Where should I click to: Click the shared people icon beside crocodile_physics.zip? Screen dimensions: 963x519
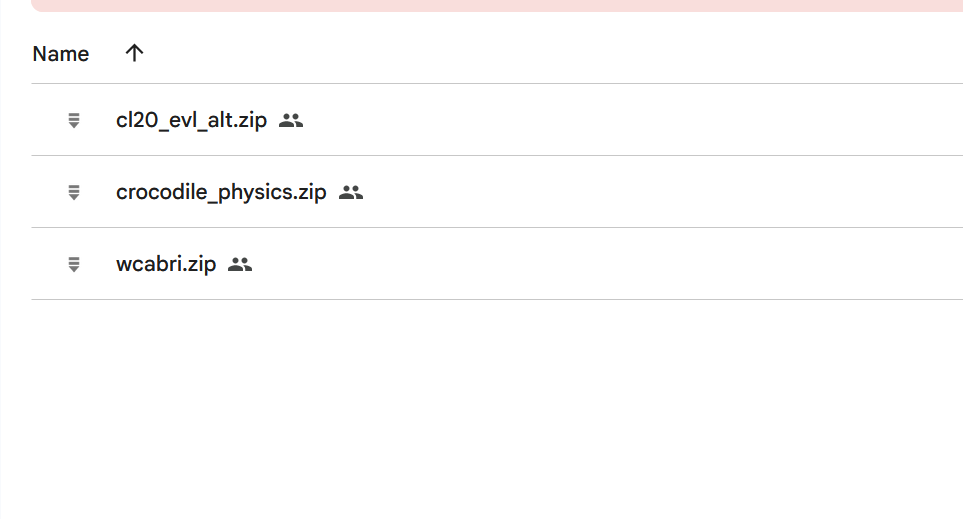(351, 193)
